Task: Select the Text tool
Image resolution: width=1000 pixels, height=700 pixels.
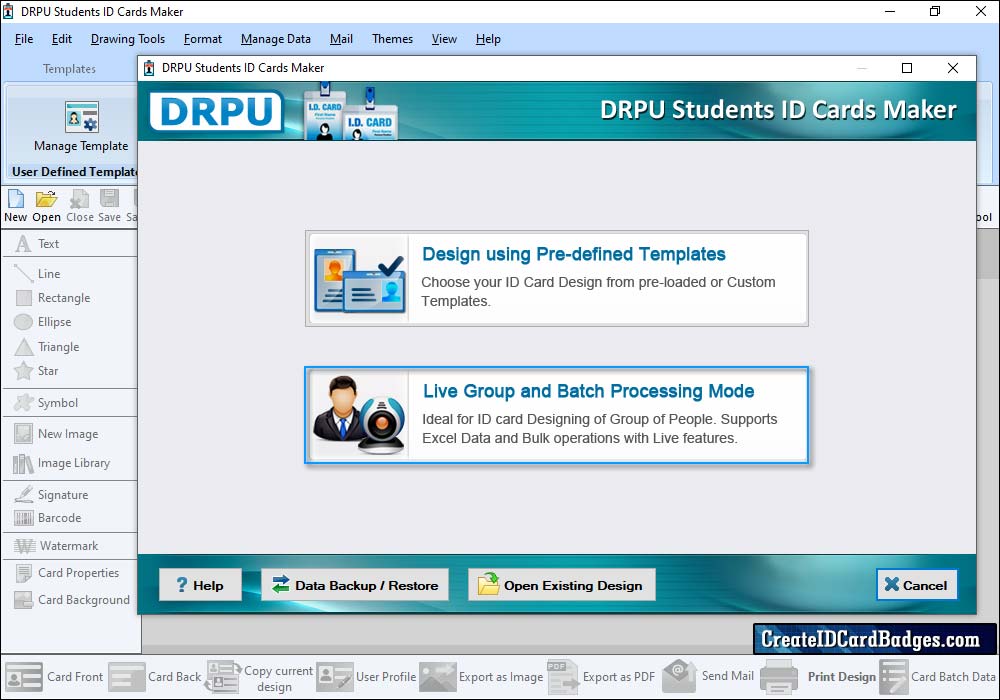Action: (x=38, y=244)
